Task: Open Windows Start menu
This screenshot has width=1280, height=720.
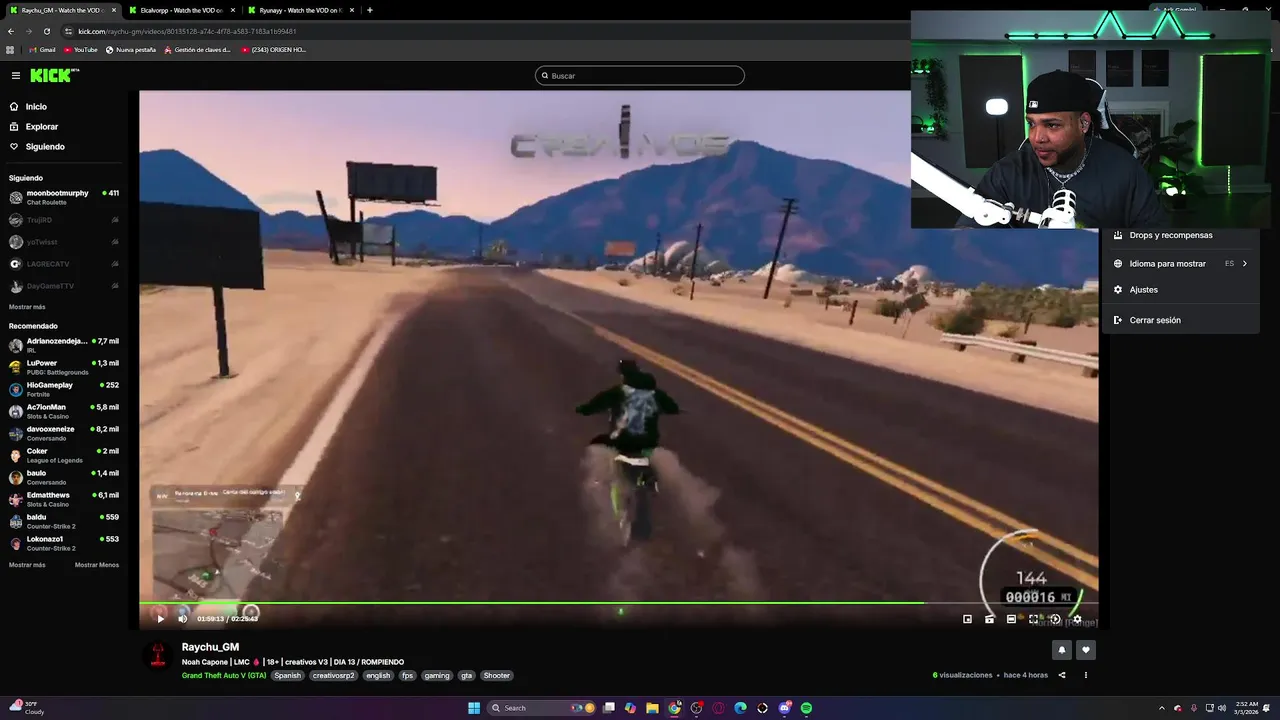Action: point(474,708)
